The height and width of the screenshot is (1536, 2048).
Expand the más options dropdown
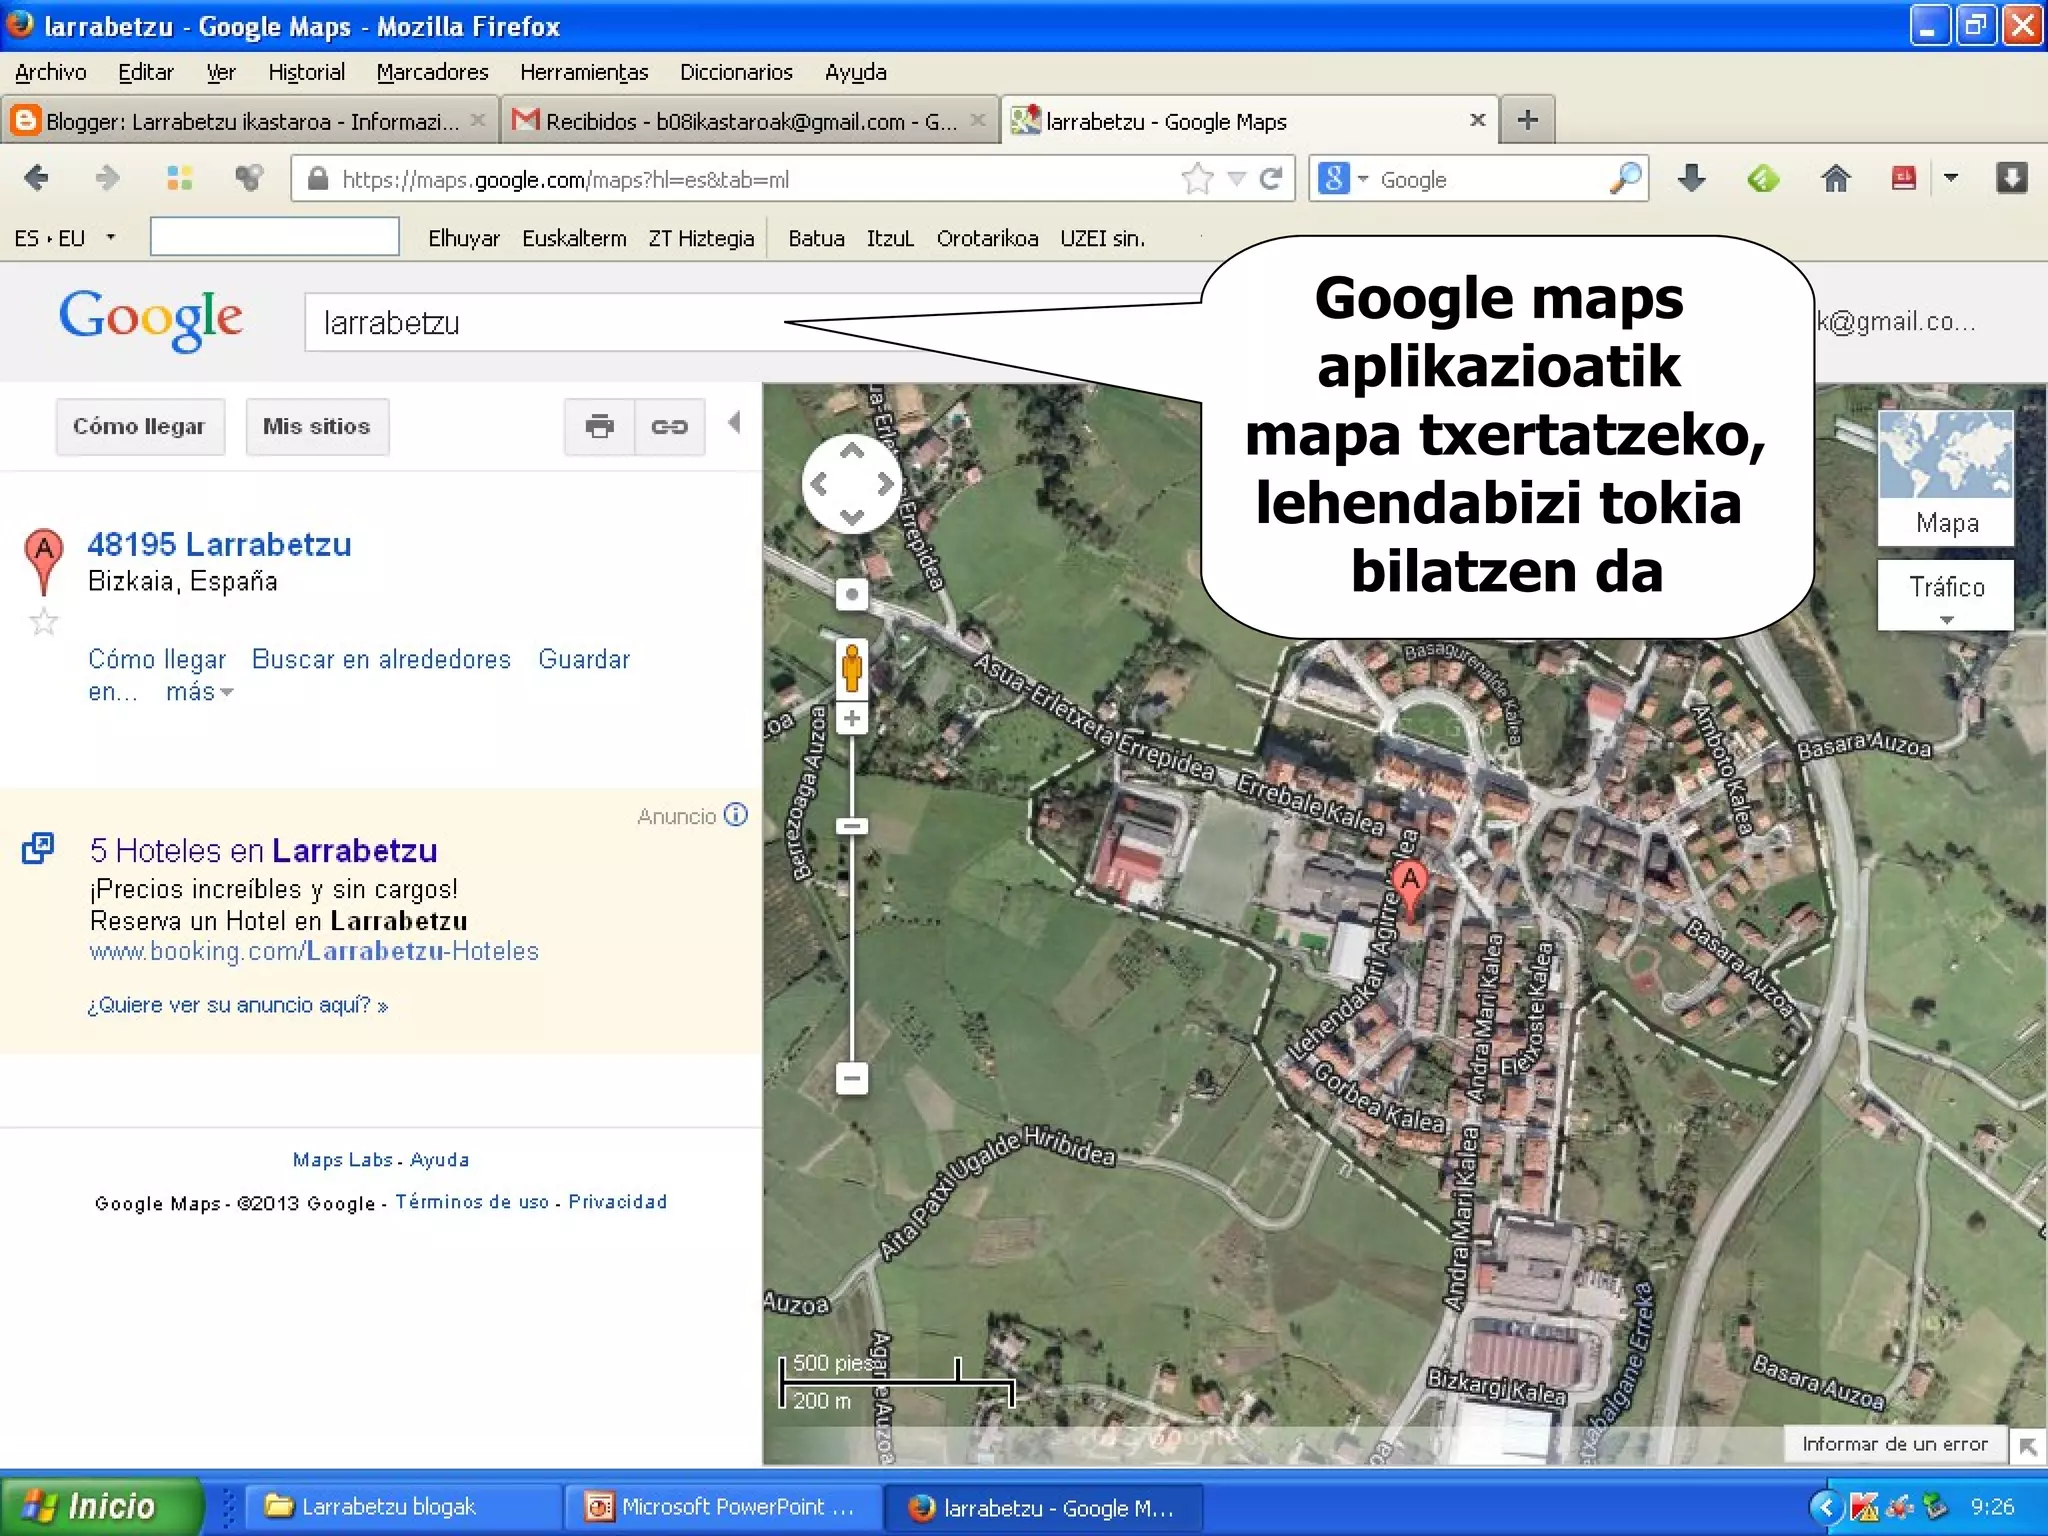200,692
